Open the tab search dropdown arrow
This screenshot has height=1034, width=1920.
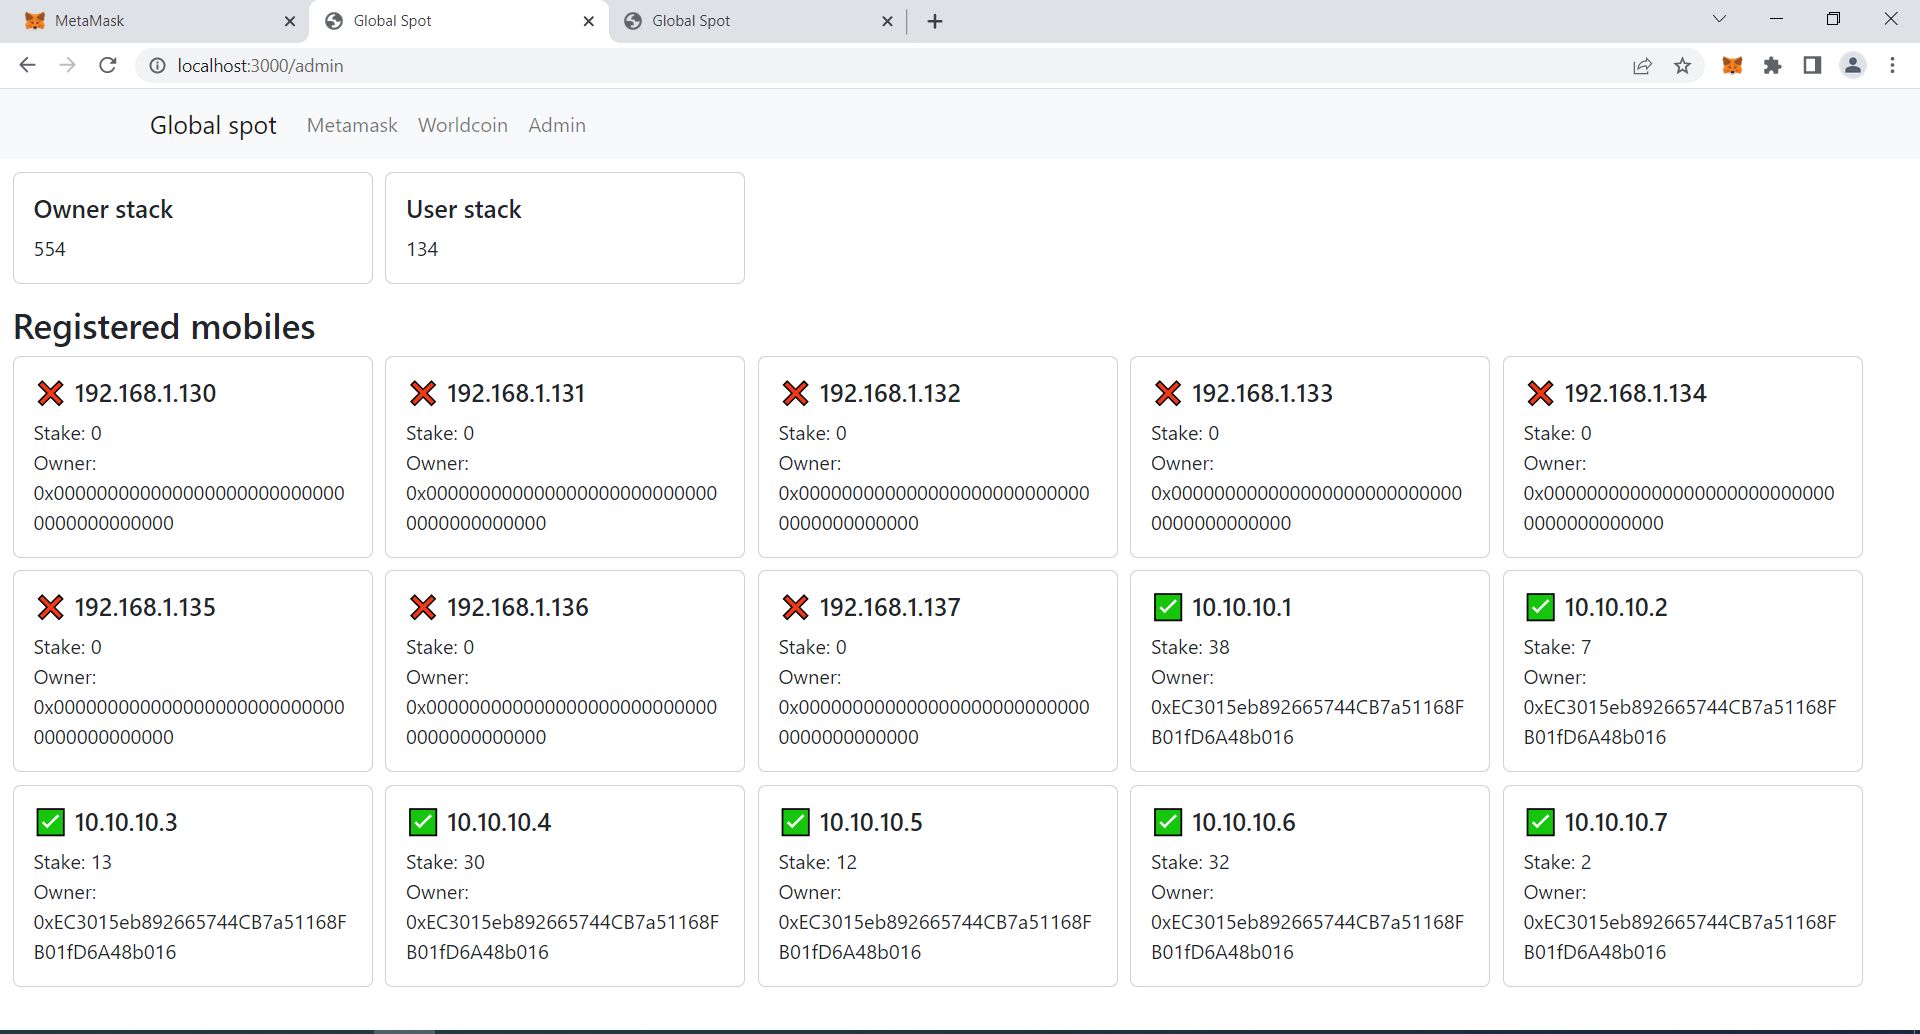tap(1719, 19)
